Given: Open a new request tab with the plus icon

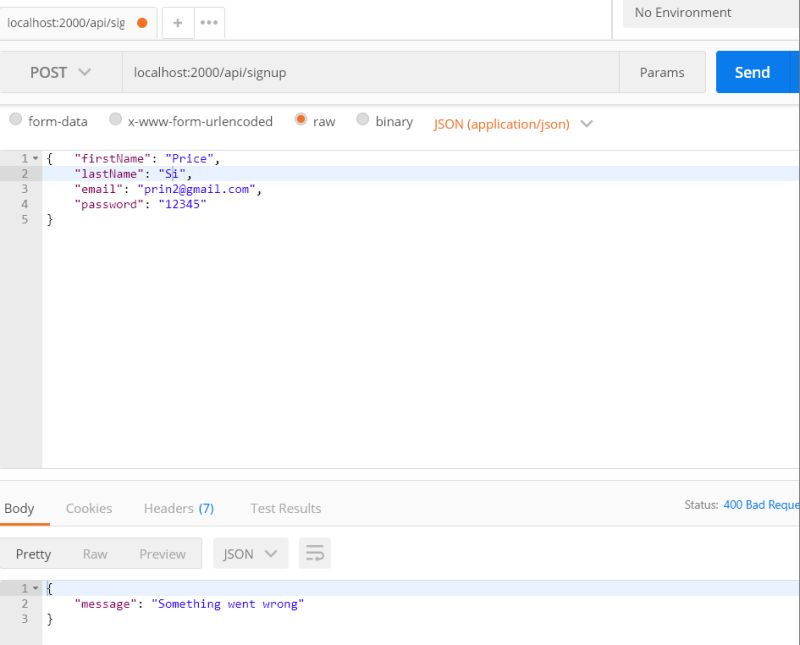Looking at the screenshot, I should [178, 21].
